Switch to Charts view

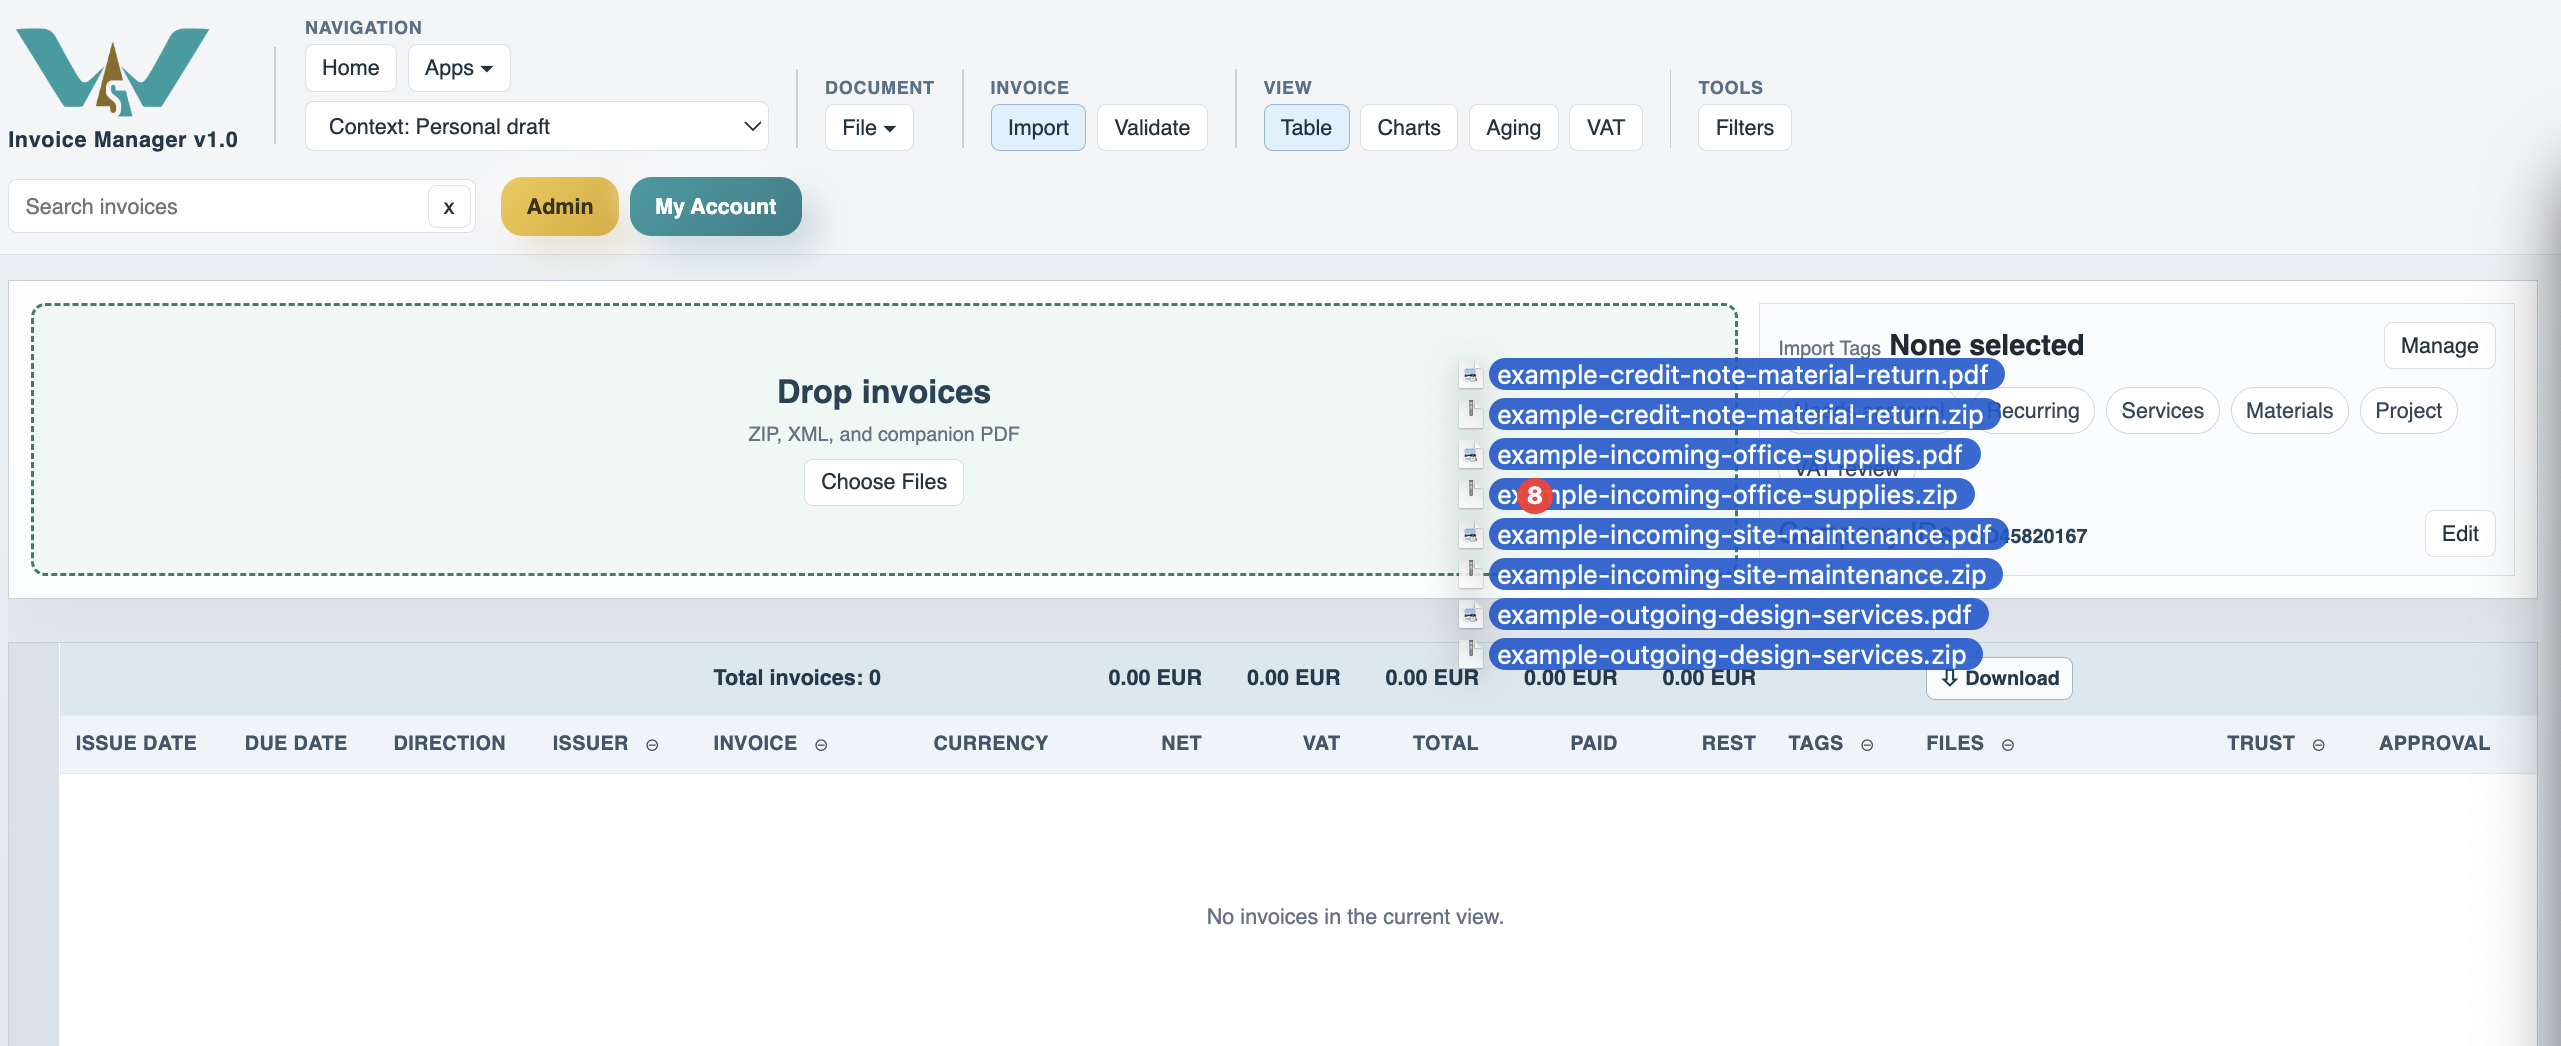pos(1409,128)
